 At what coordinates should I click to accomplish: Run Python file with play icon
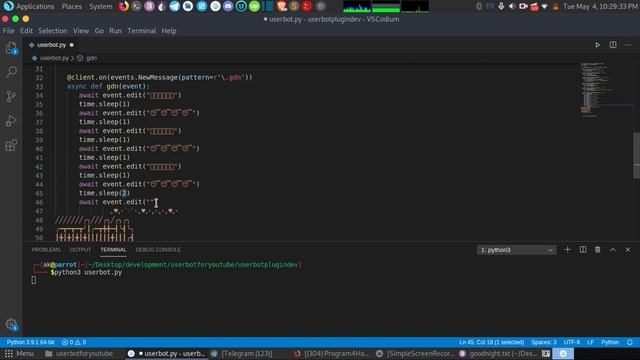click(597, 45)
